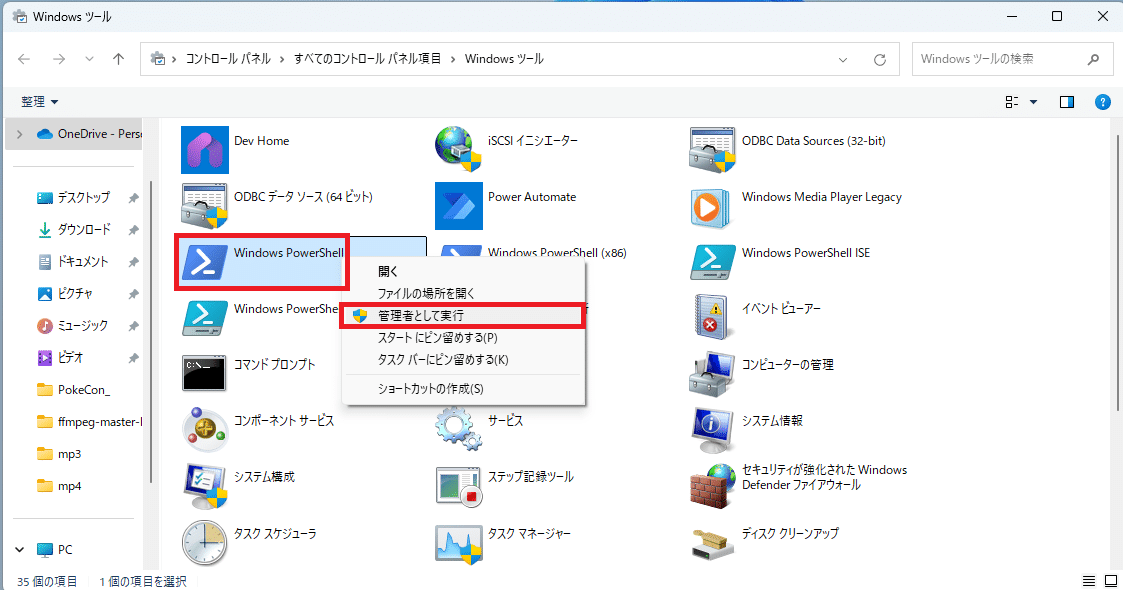Click the search magnifier icon

[x=1094, y=59]
